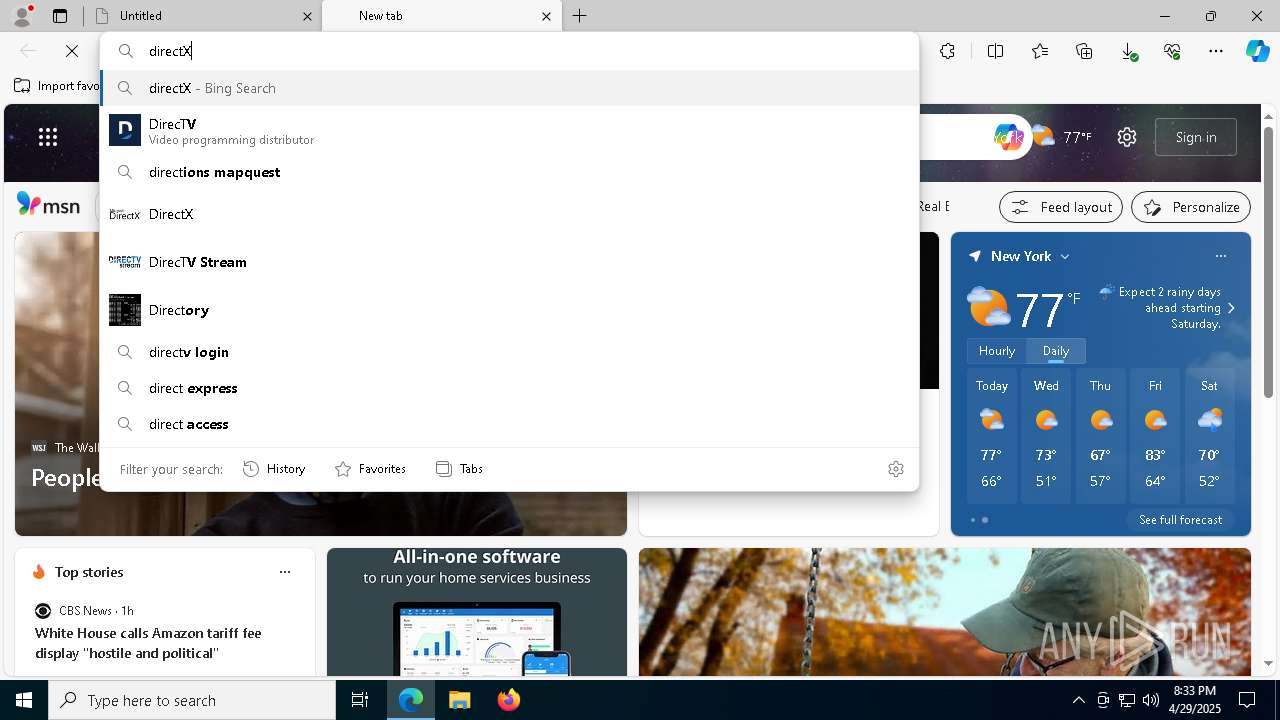
Task: Show hidden system tray icons
Action: tap(1078, 700)
